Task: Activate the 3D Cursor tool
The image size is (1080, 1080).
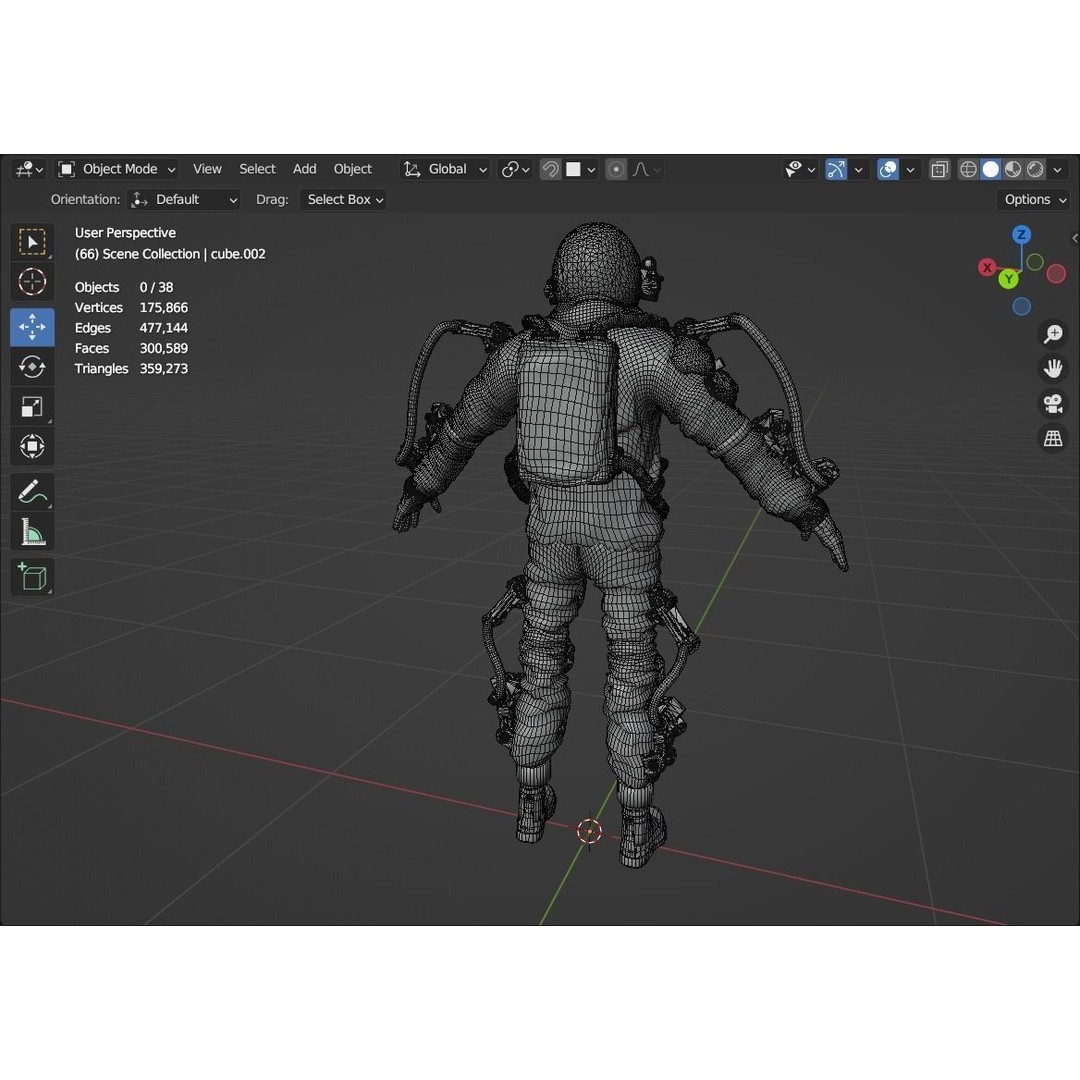Action: pos(32,282)
